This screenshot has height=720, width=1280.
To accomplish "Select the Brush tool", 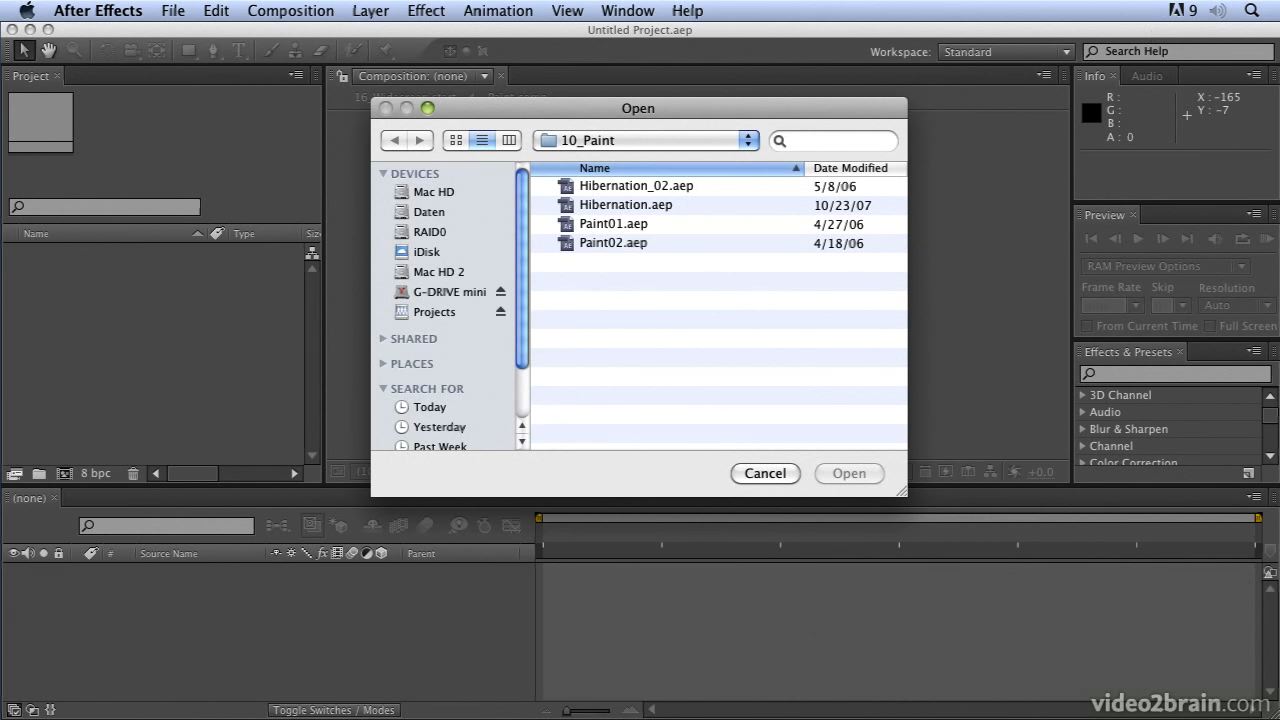I will coord(272,50).
